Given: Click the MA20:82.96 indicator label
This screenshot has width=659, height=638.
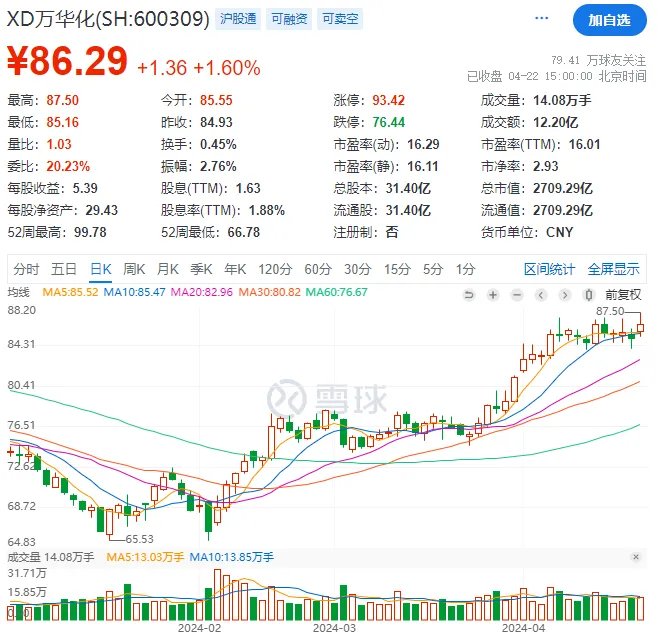Looking at the screenshot, I should (202, 292).
